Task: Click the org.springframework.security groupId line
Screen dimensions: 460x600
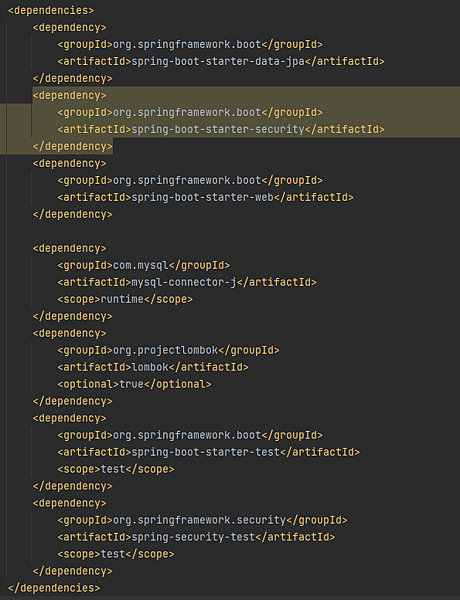Action: point(202,520)
